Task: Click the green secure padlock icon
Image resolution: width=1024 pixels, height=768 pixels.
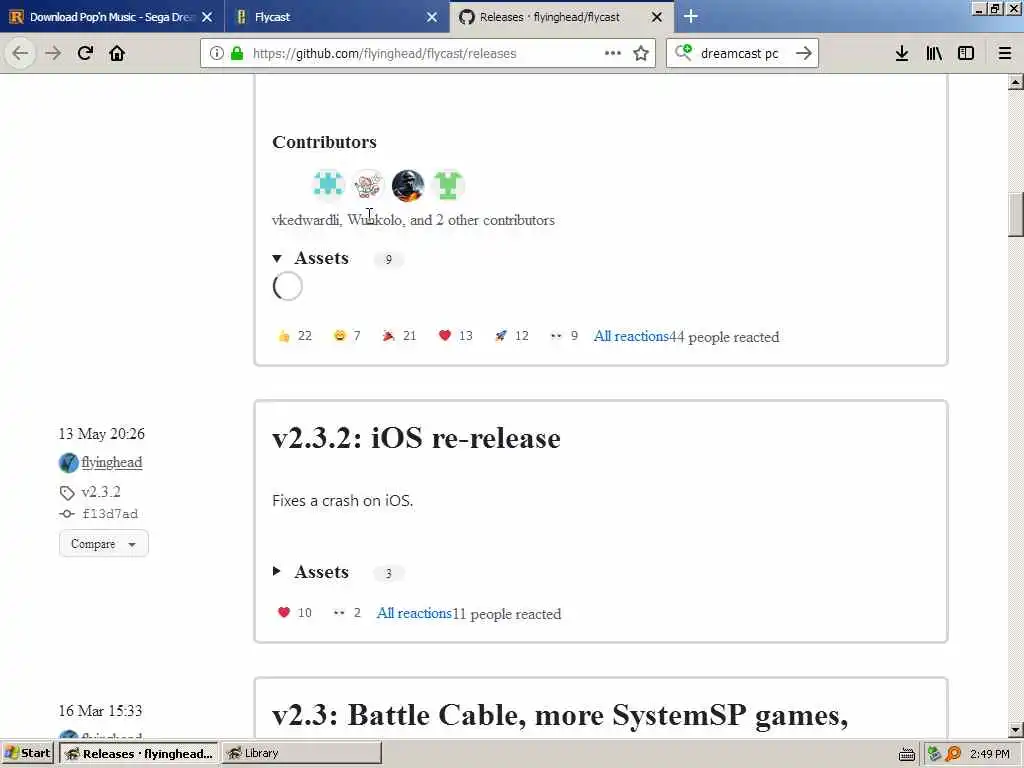Action: 237,53
